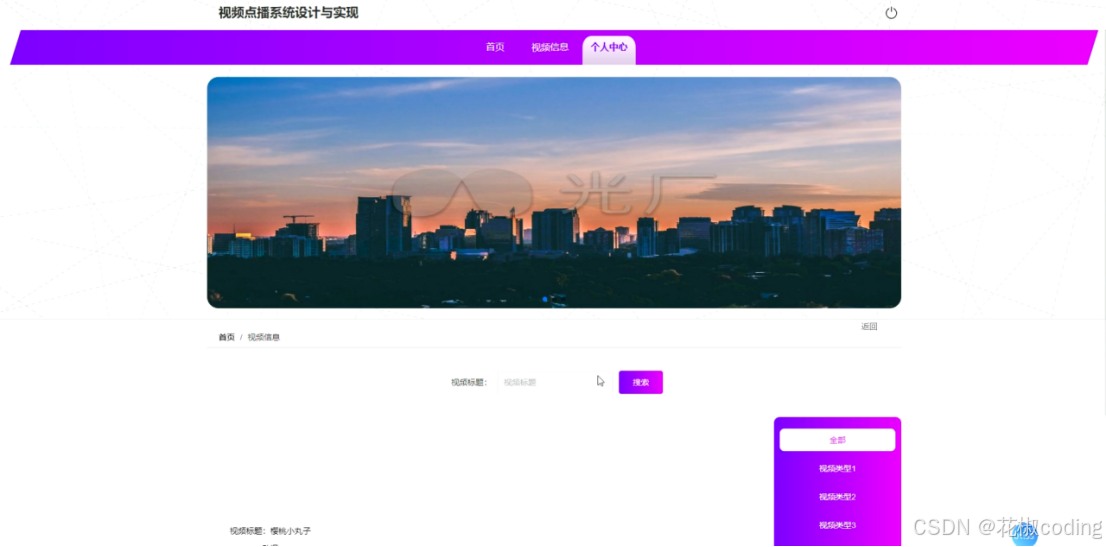Click the city skyline banner image
Screen dimensions: 1106x547
[x=554, y=192]
